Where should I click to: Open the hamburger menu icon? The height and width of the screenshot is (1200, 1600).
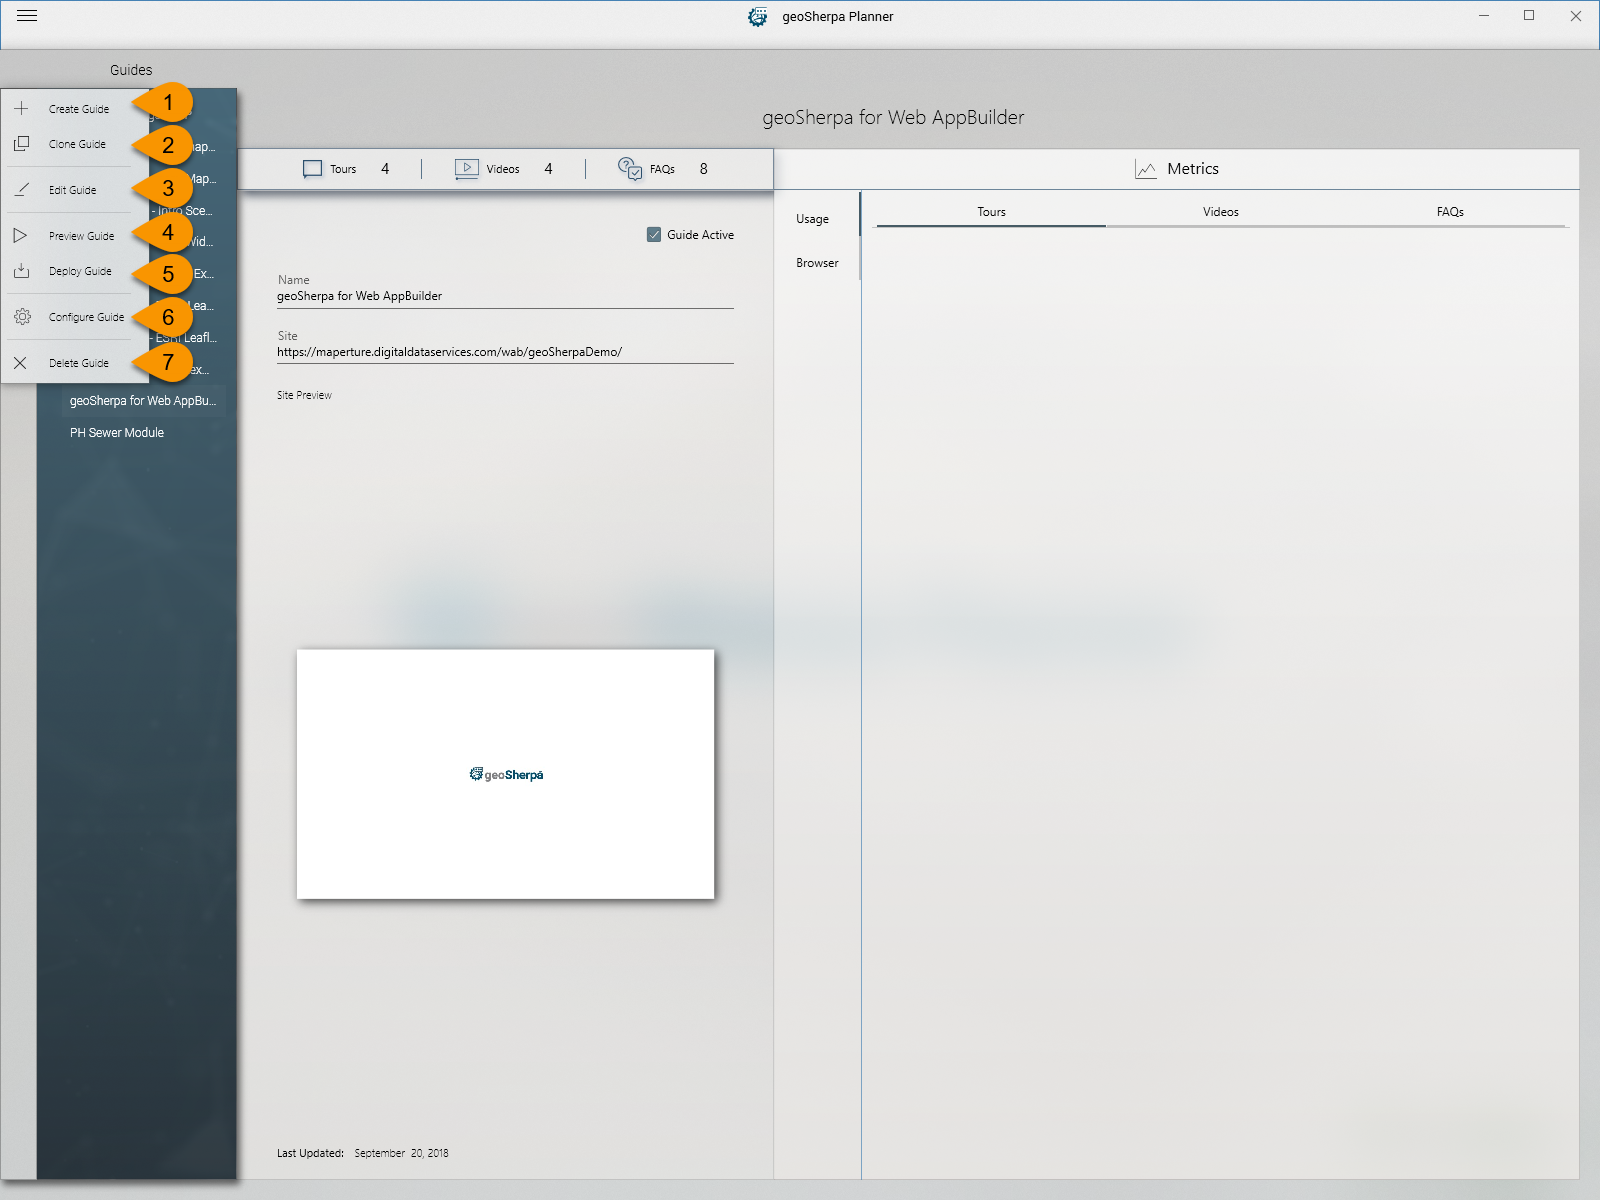pyautogui.click(x=27, y=16)
